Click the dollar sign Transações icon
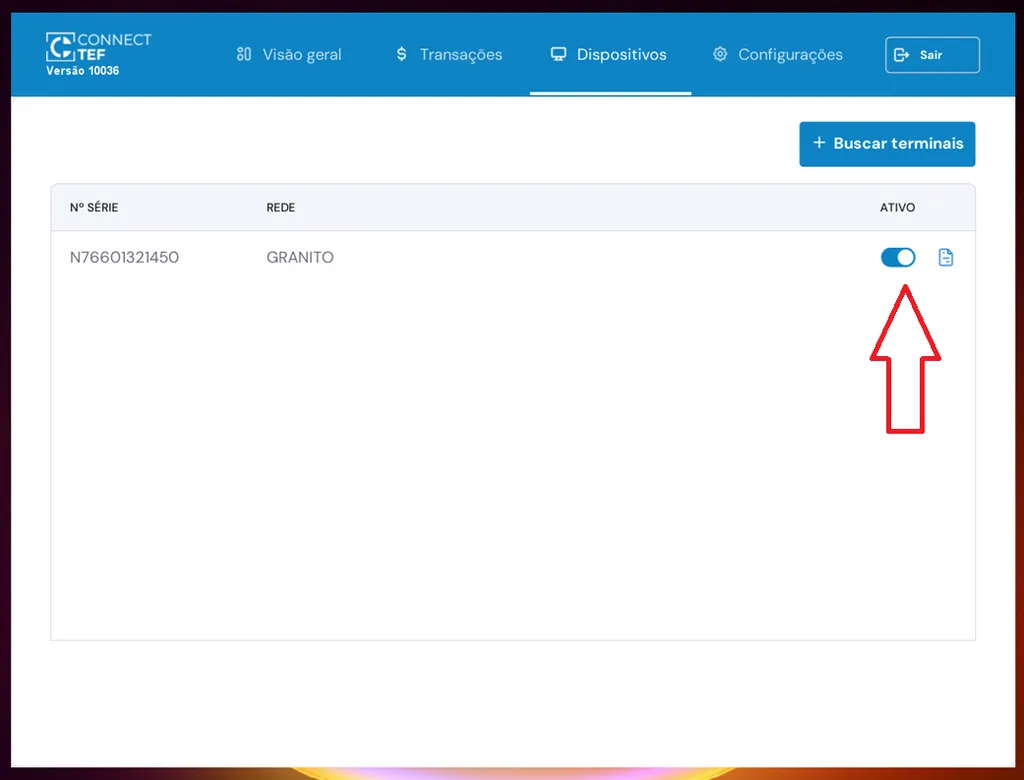This screenshot has width=1024, height=780. click(401, 54)
